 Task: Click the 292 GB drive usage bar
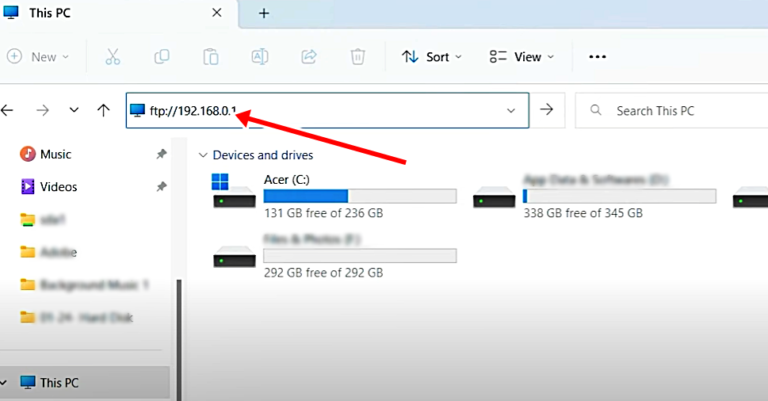click(x=360, y=256)
